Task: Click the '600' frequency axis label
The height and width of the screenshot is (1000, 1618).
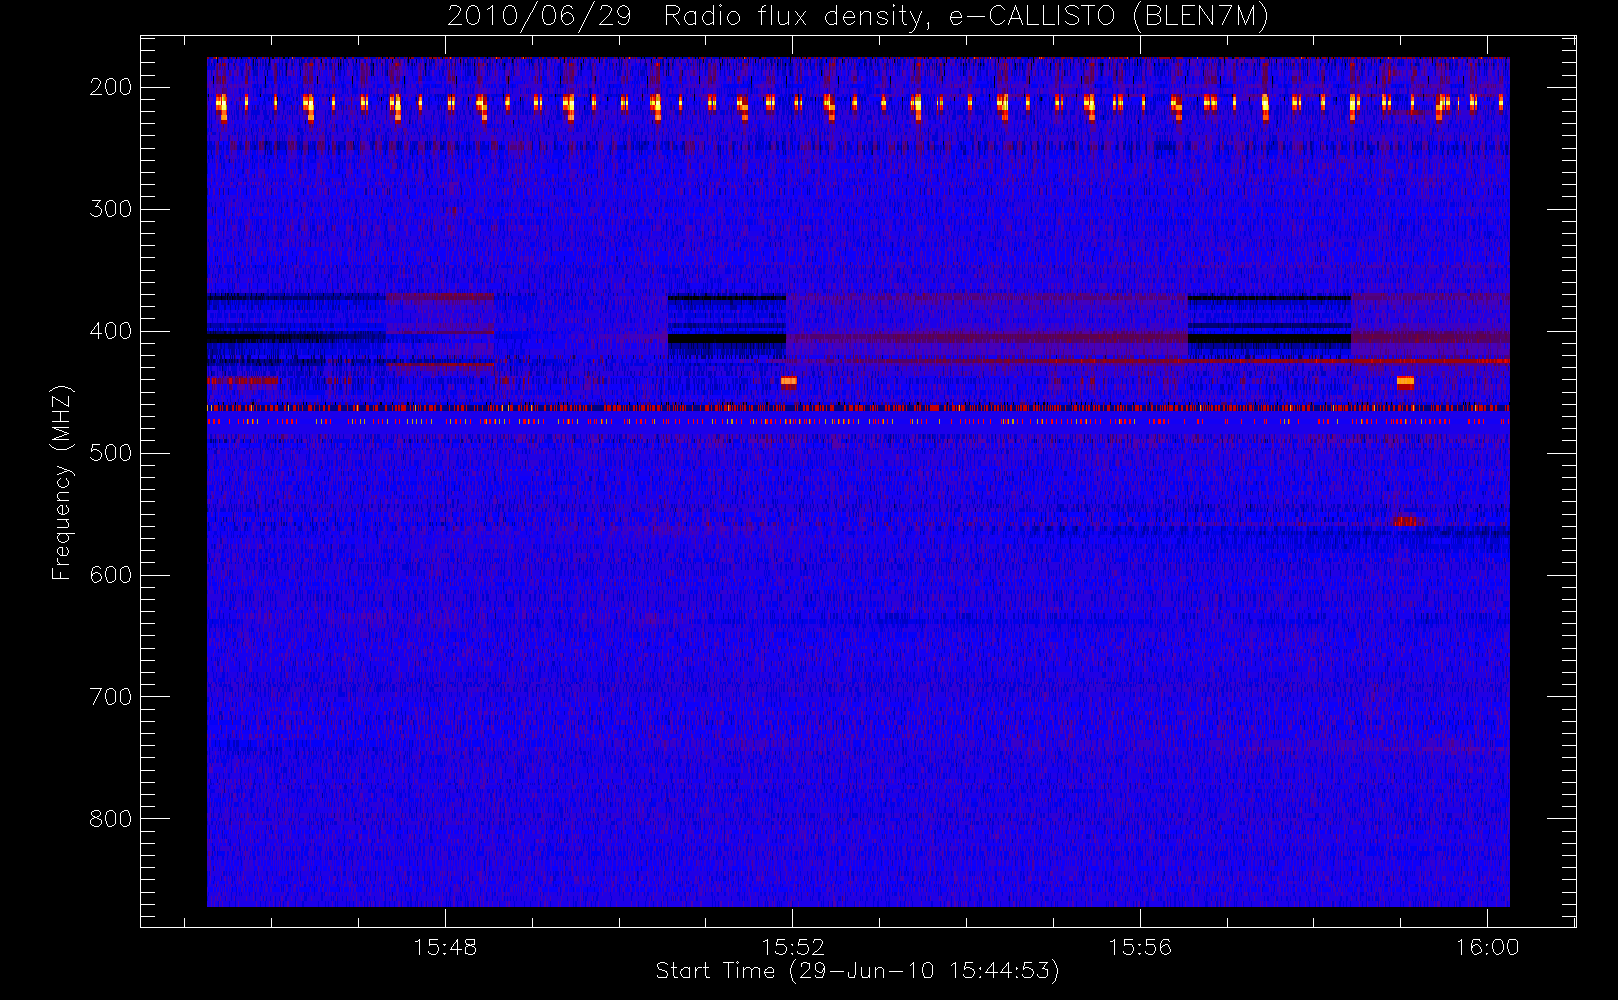Action: tap(111, 575)
